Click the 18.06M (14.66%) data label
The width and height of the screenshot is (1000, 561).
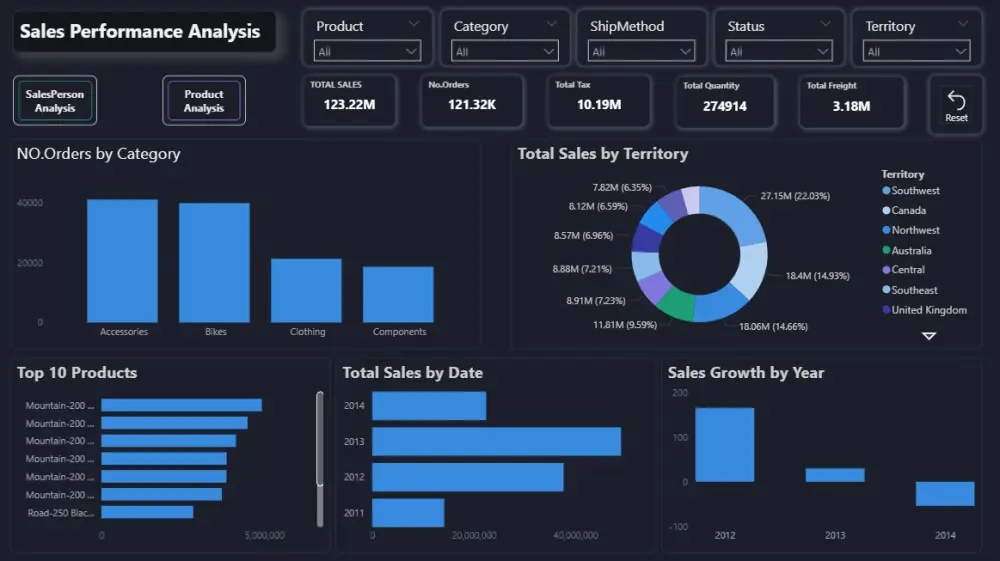[773, 326]
